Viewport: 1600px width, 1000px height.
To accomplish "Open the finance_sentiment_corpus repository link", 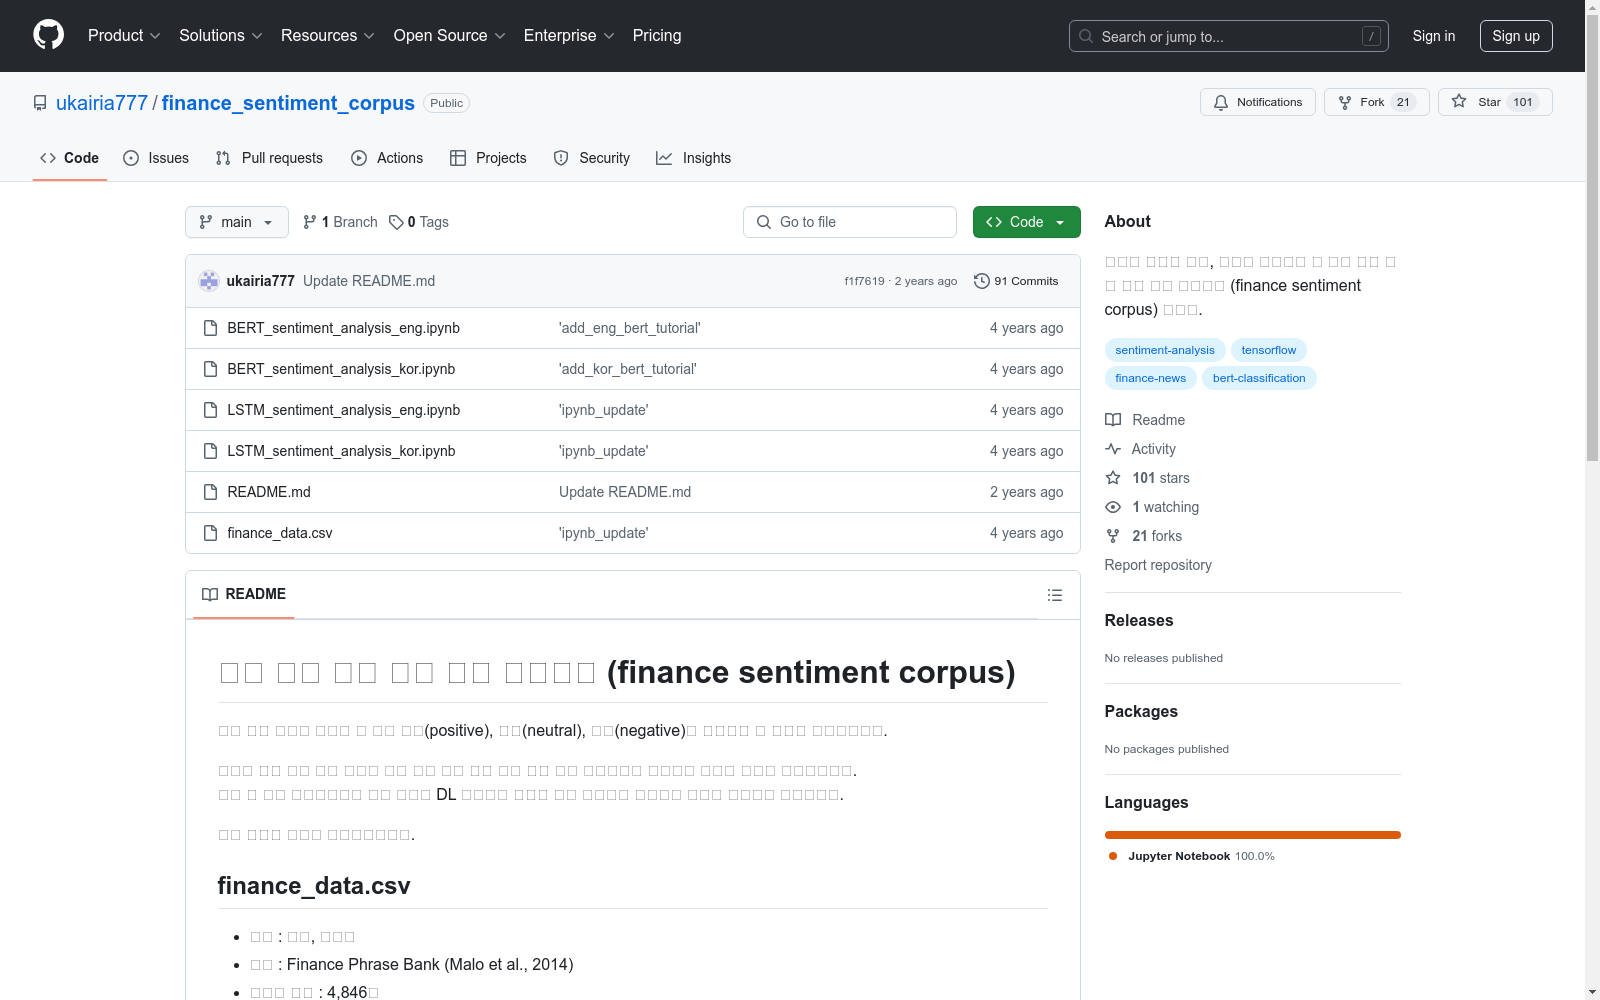I will click(x=288, y=103).
